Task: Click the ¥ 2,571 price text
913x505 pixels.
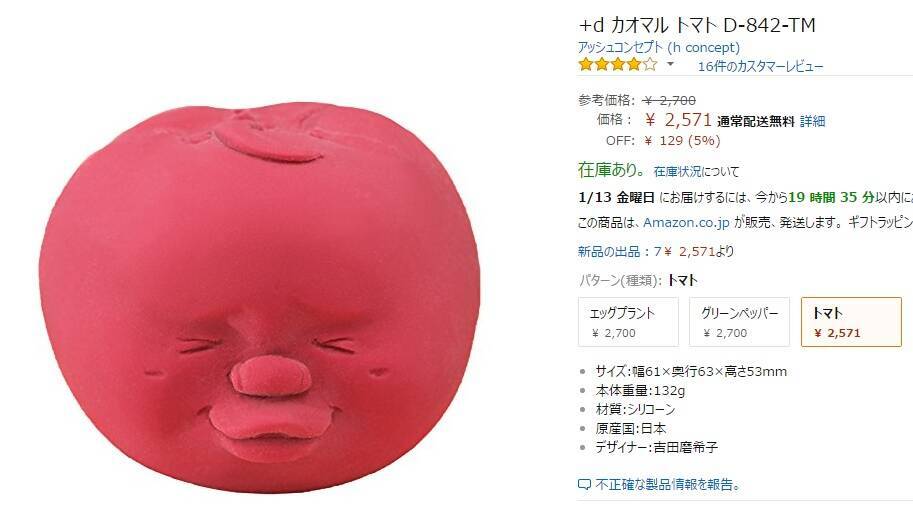Action: coord(678,120)
